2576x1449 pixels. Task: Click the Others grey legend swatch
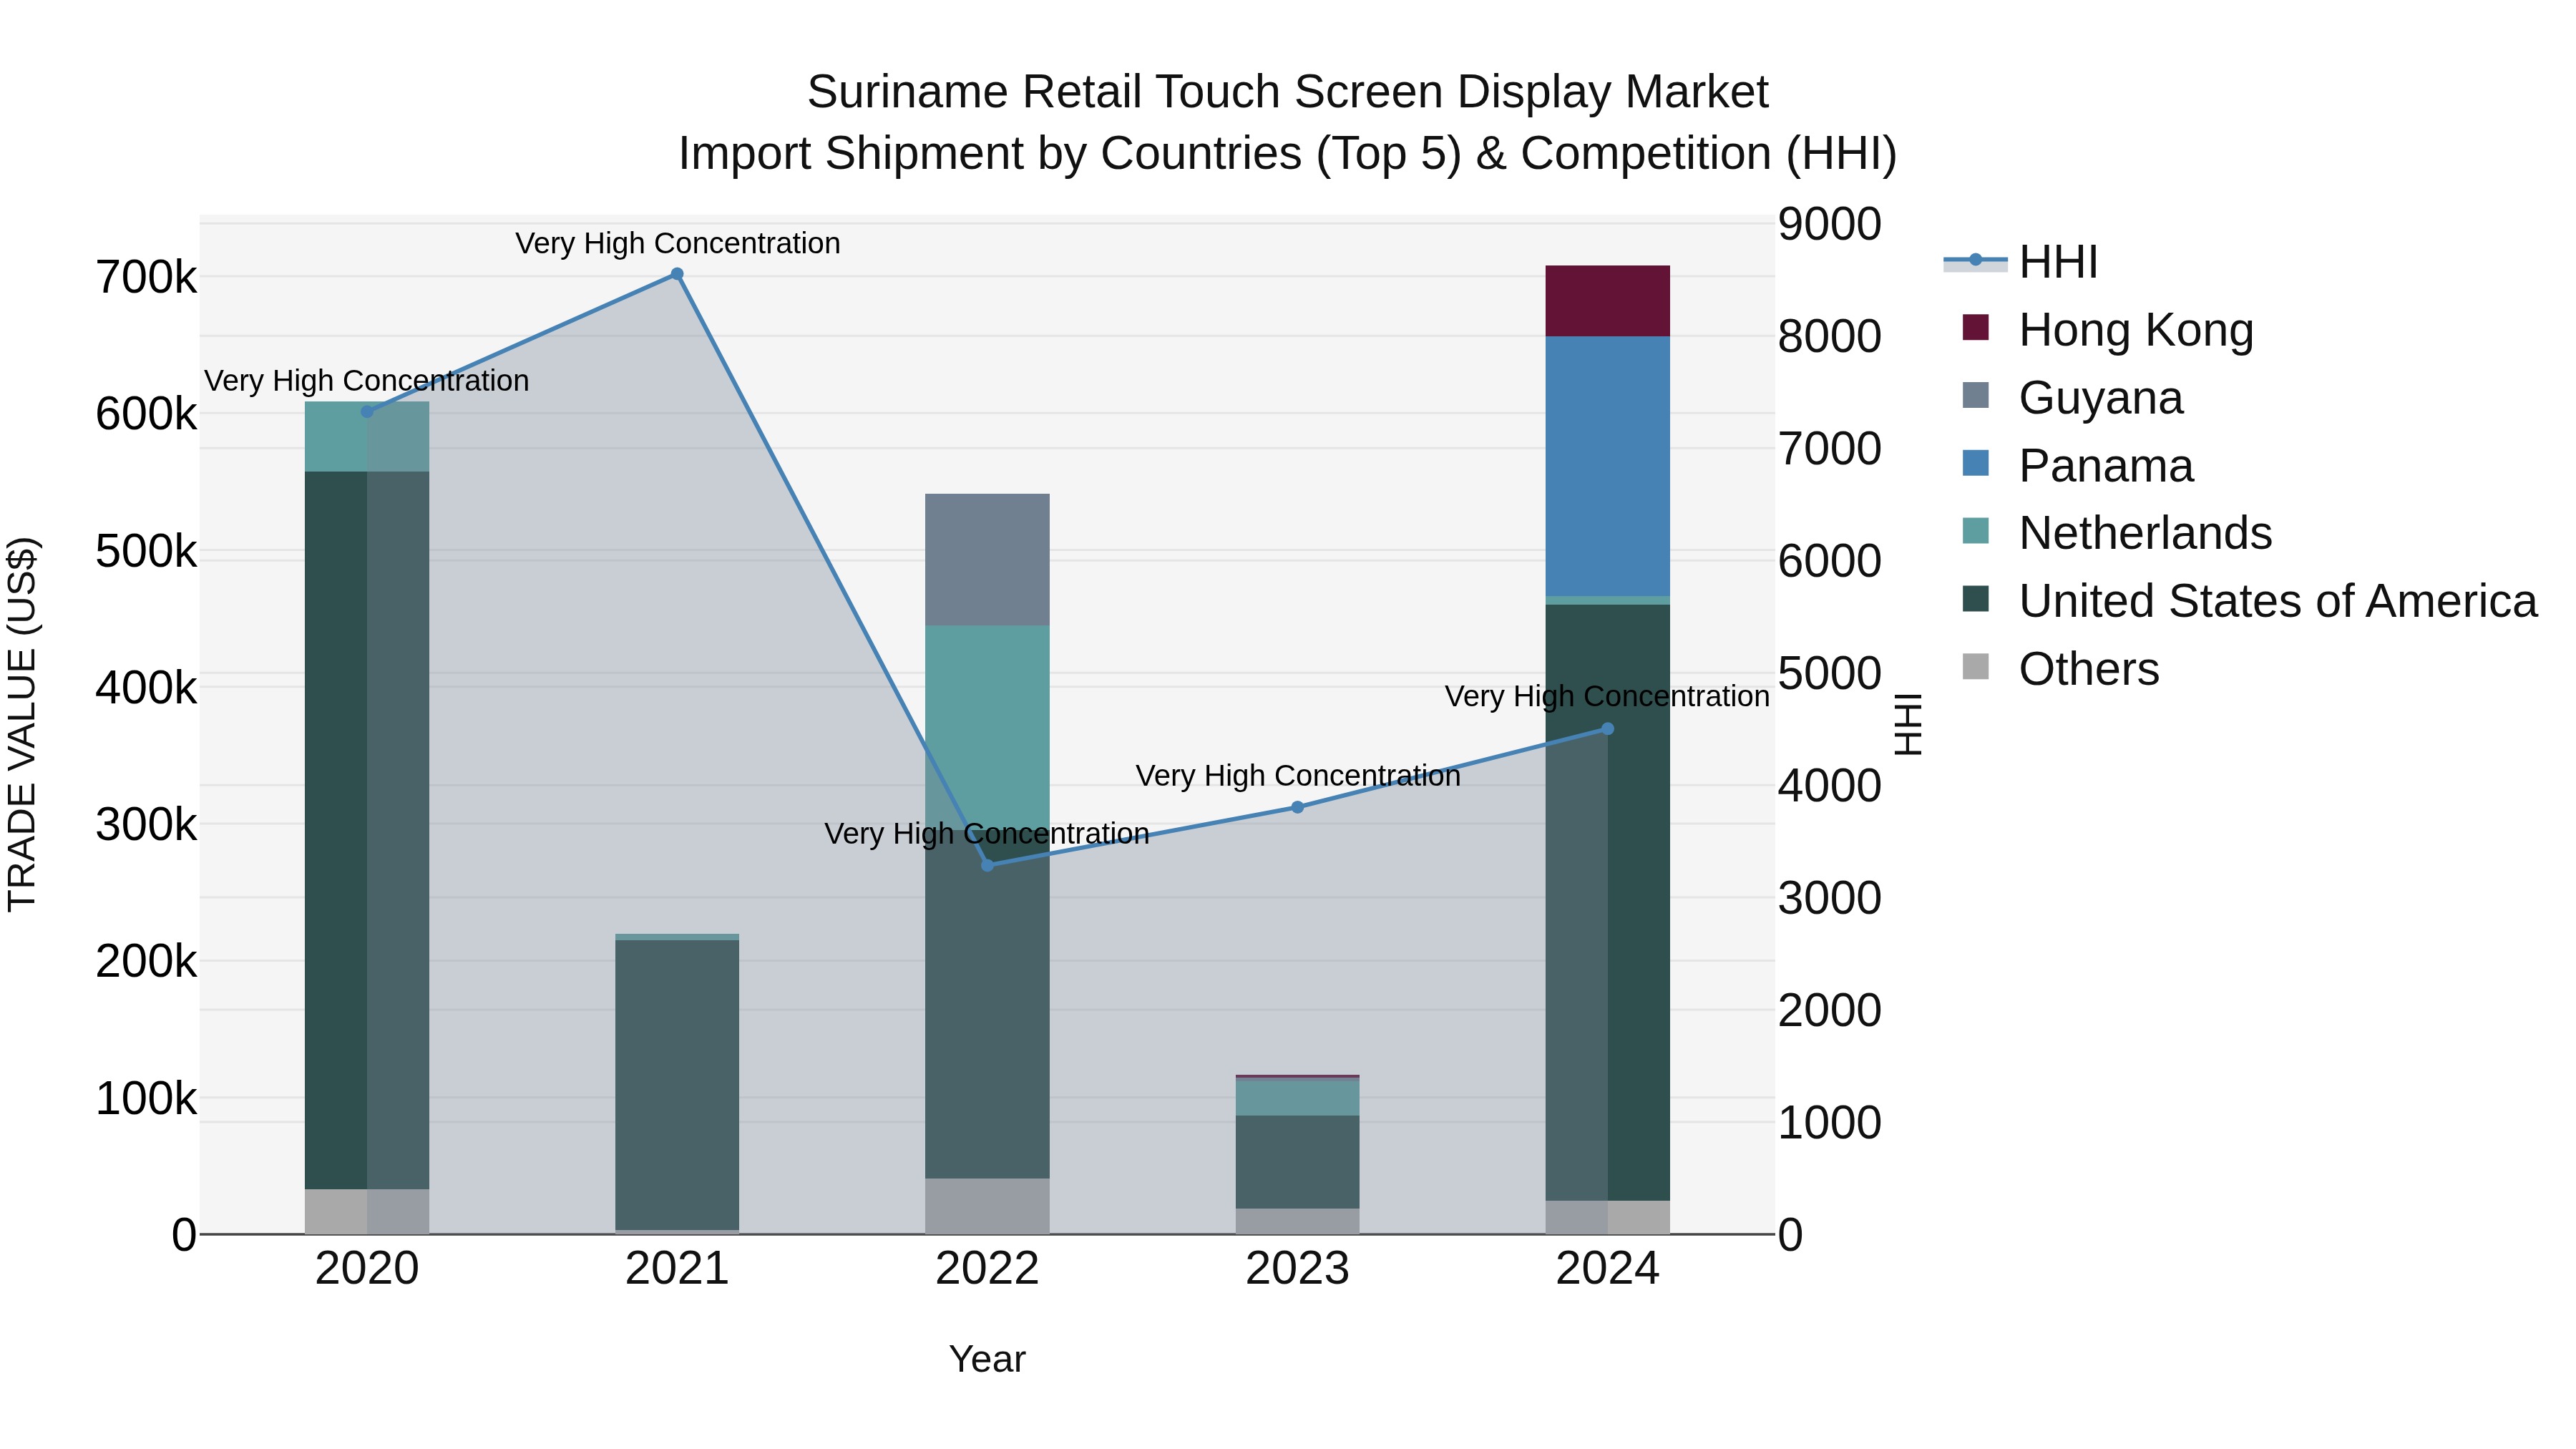(1976, 666)
